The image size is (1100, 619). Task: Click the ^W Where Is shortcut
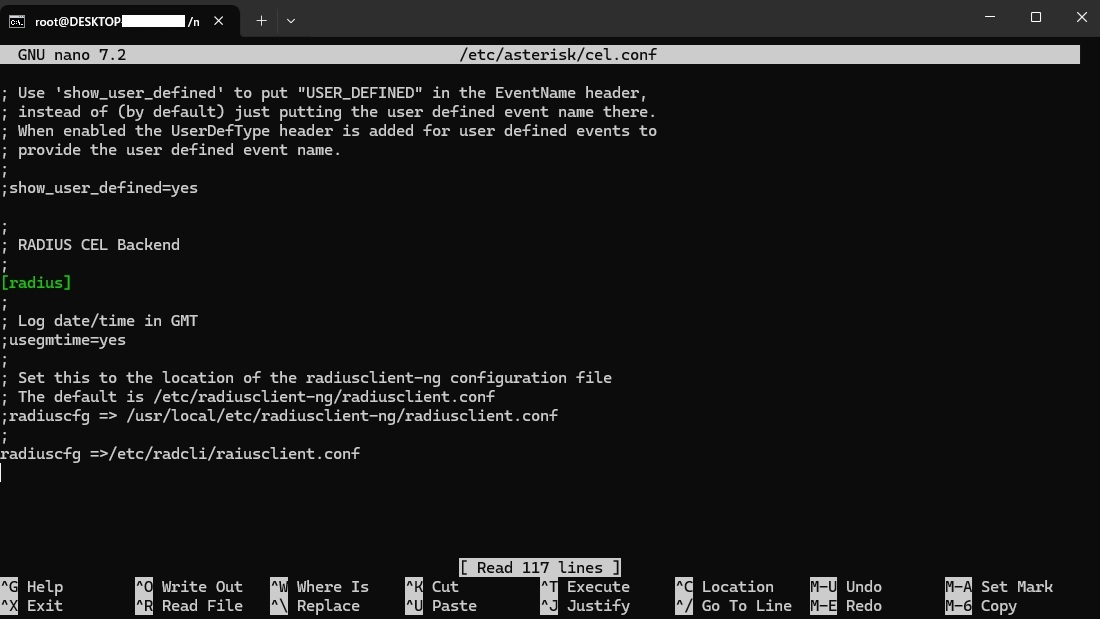320,587
